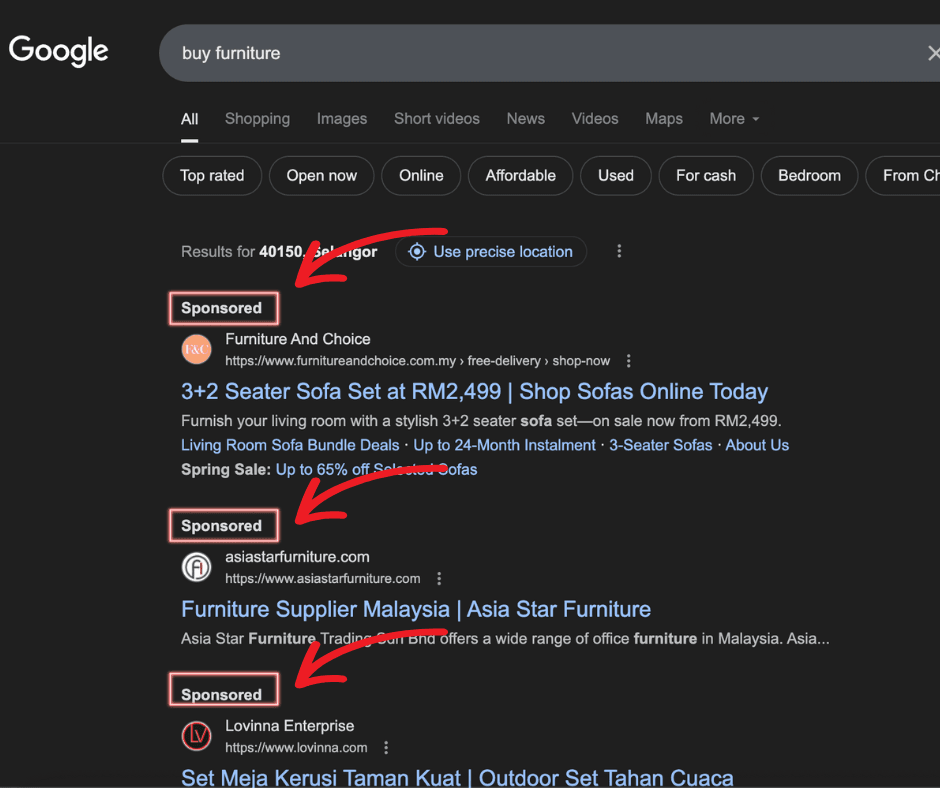
Task: Click the Lovinna Enterprise logo icon
Action: (197, 736)
